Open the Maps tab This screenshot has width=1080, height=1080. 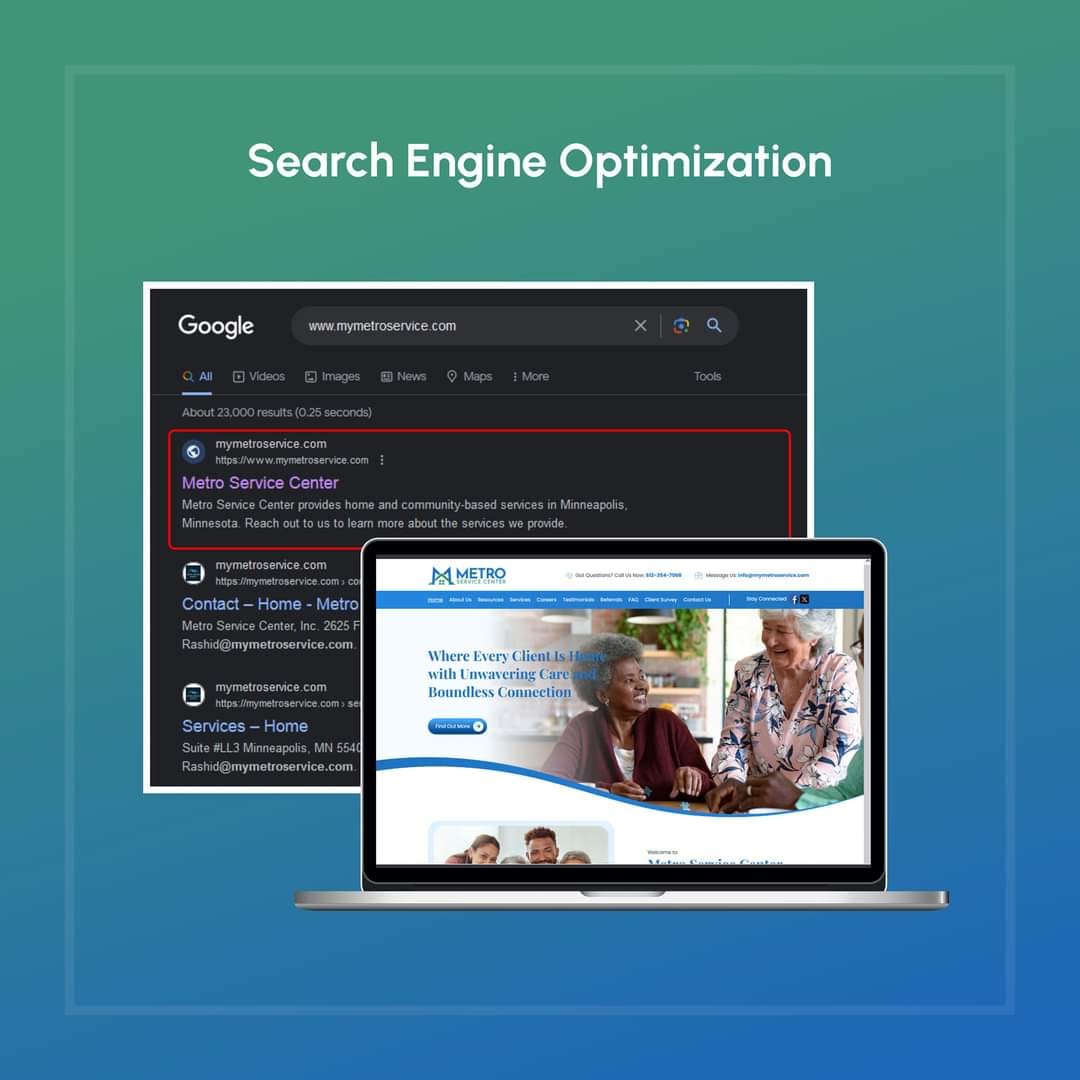pyautogui.click(x=469, y=377)
